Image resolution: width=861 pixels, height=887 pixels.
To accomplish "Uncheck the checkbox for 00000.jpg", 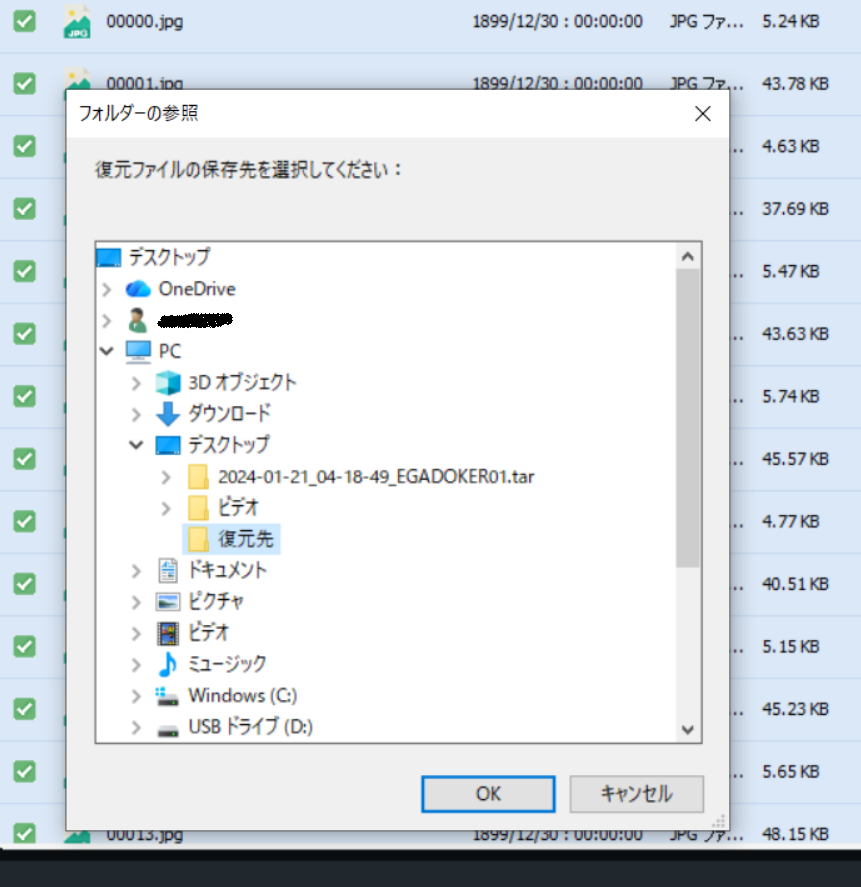I will click(x=24, y=21).
